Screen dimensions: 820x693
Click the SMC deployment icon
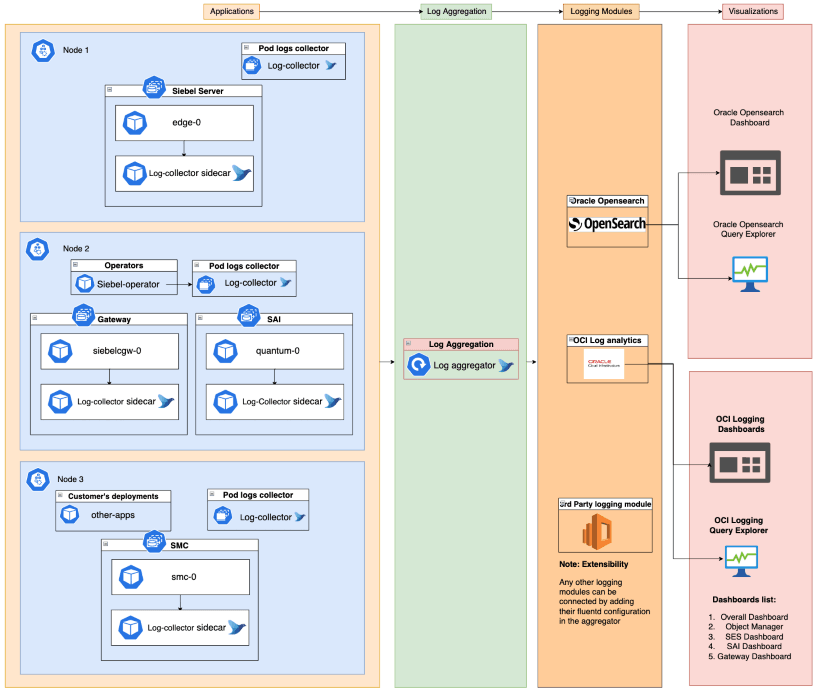(154, 541)
